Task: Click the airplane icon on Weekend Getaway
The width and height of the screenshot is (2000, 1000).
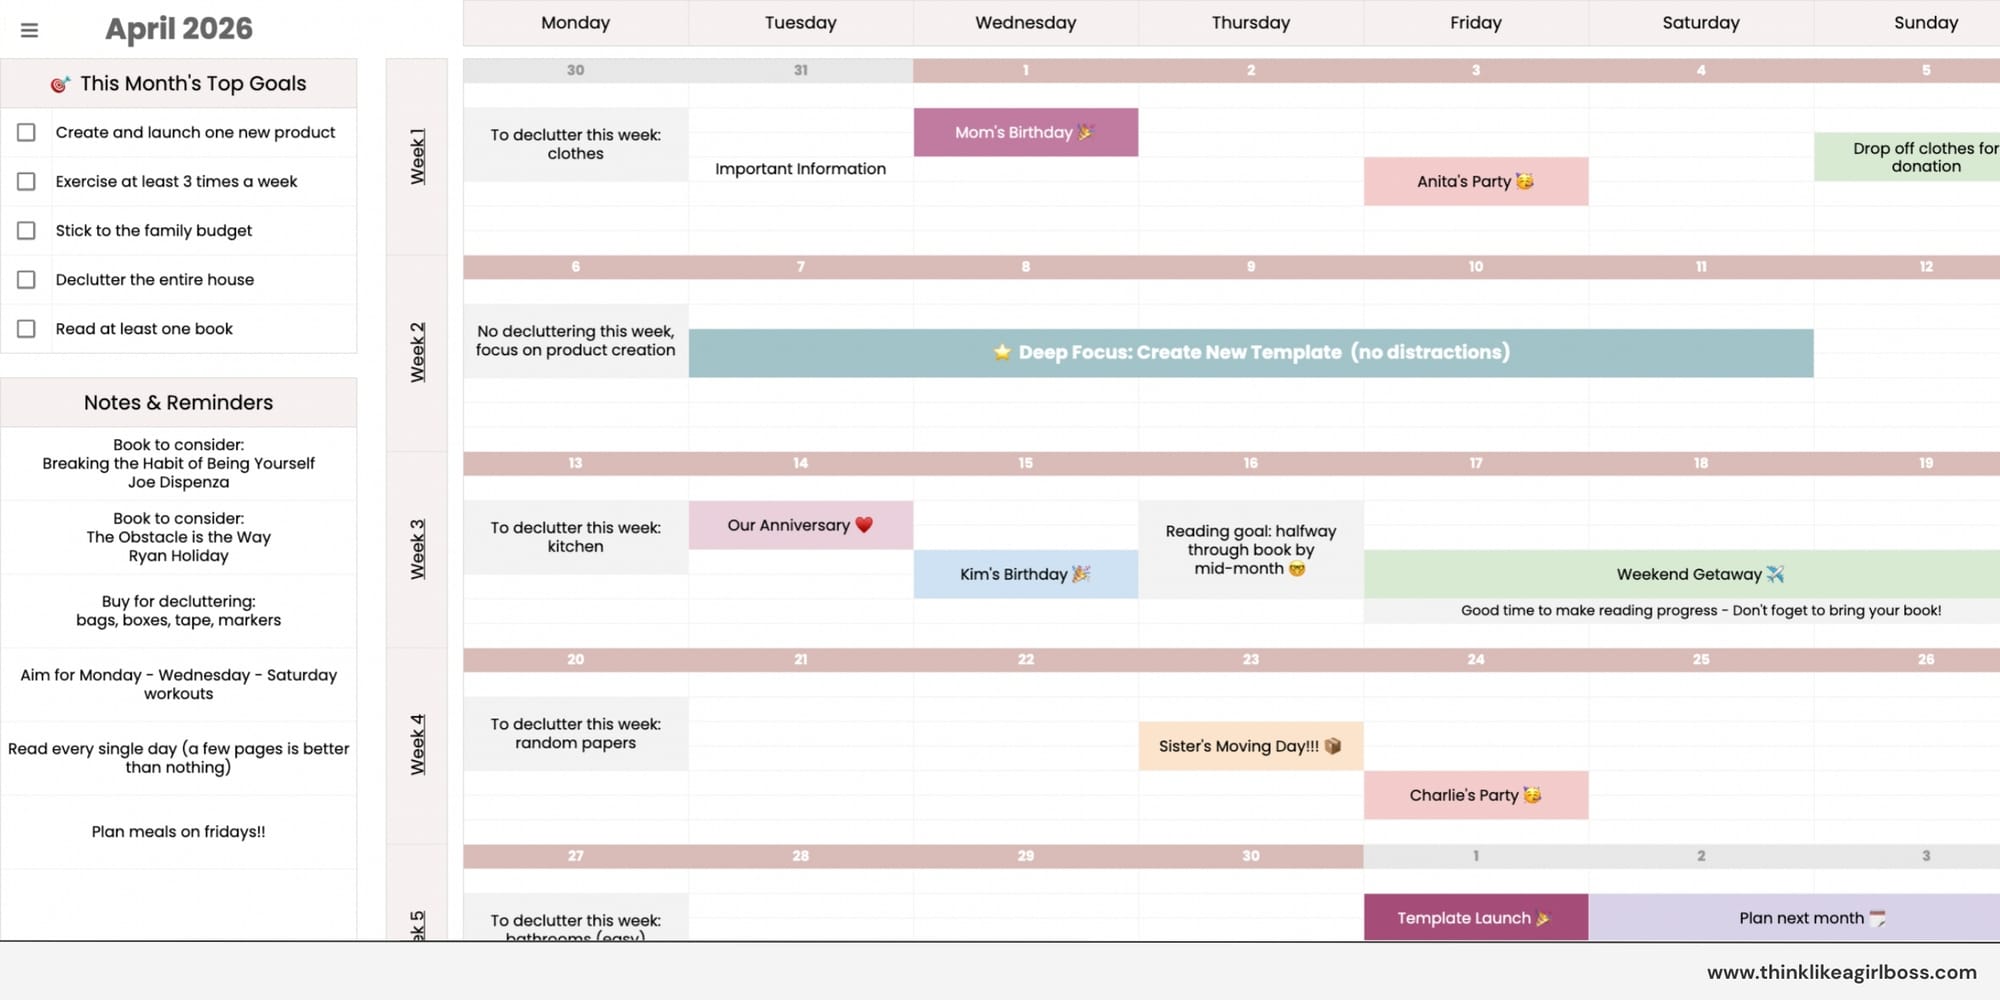Action: tap(1775, 574)
